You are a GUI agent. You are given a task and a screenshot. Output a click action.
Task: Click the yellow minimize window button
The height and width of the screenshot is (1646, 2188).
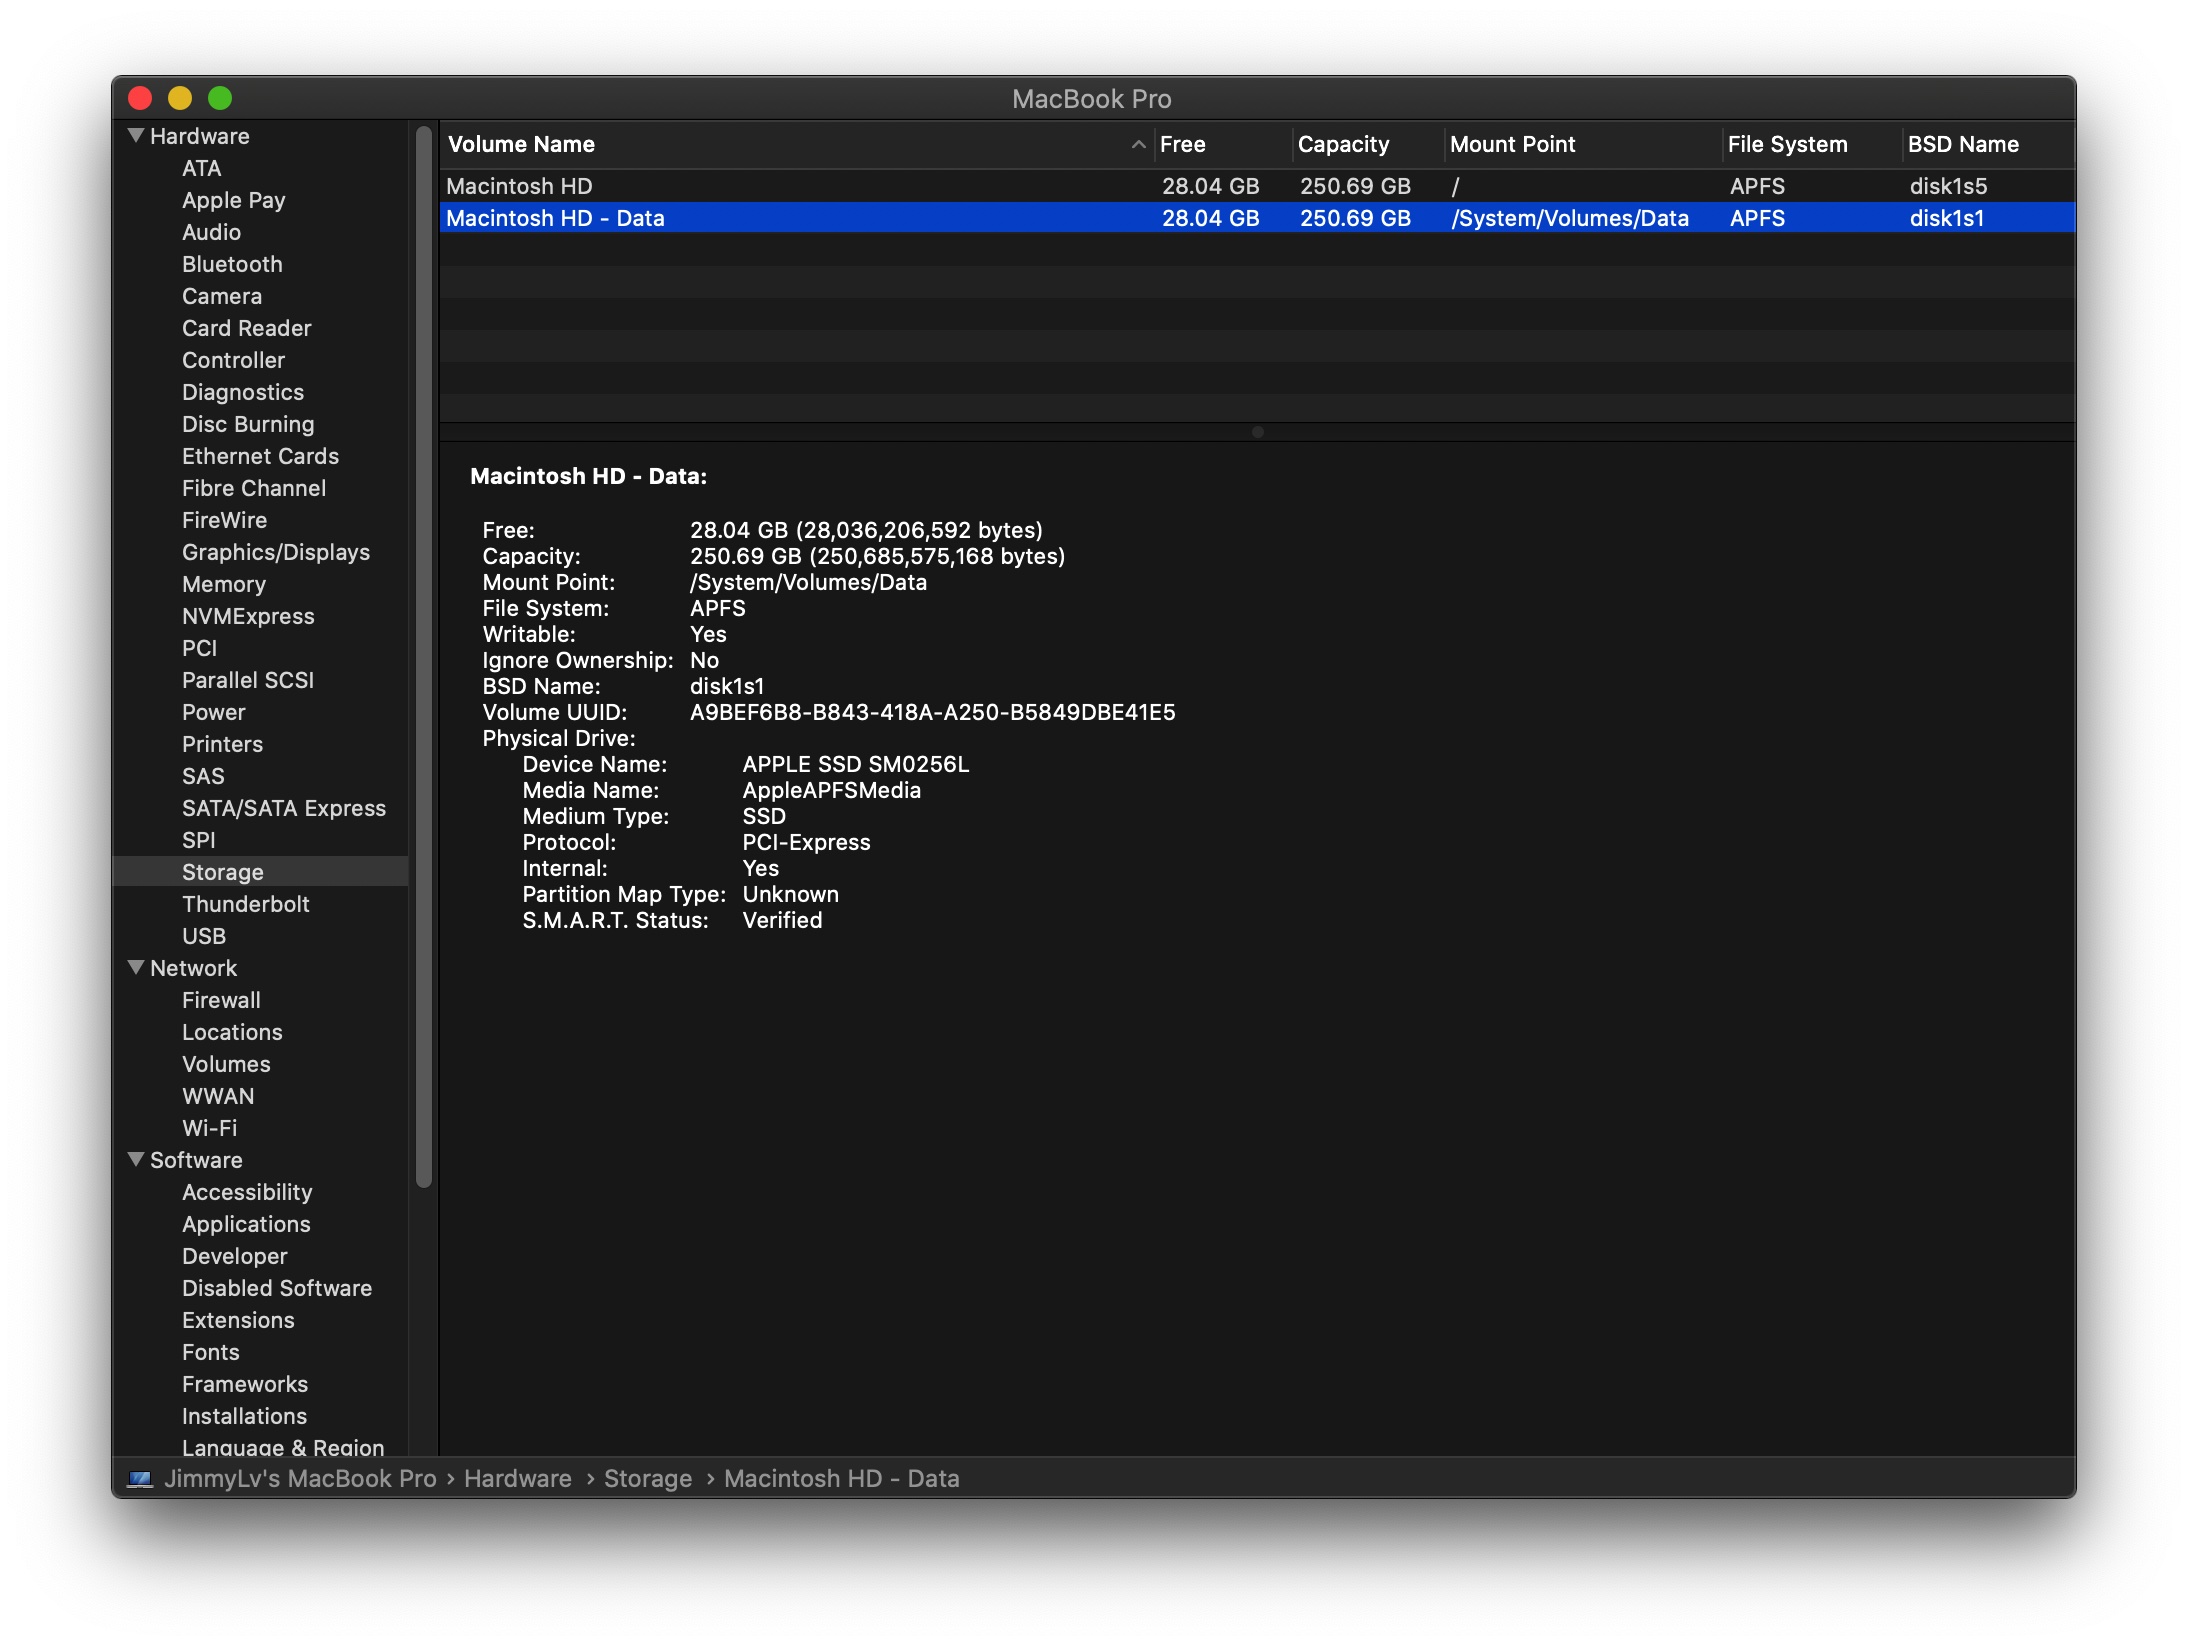pos(180,98)
